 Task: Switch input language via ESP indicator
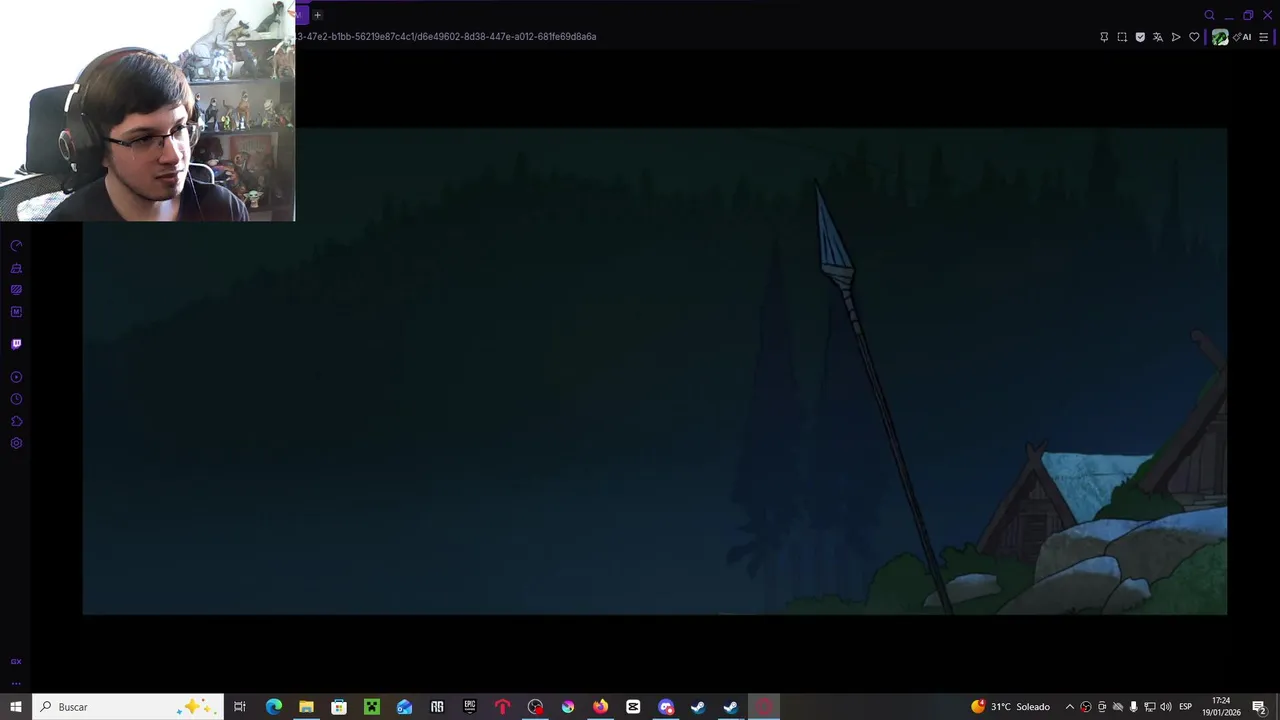click(1186, 707)
